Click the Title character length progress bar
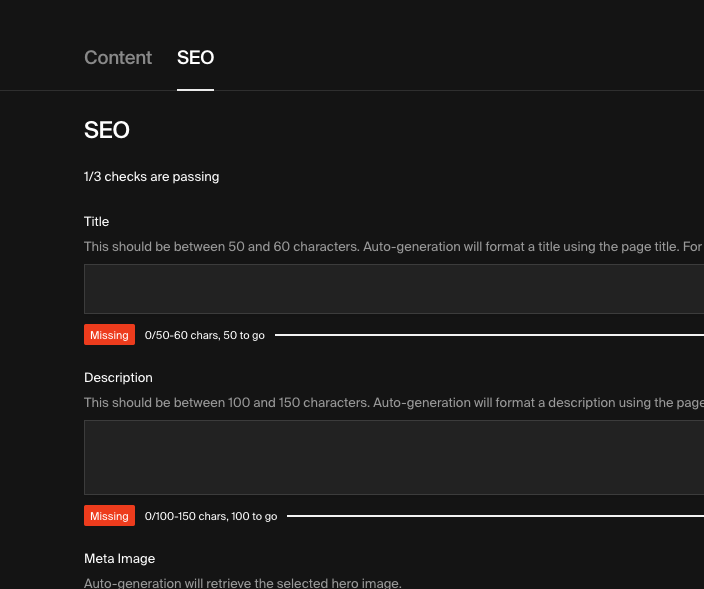 (x=489, y=335)
